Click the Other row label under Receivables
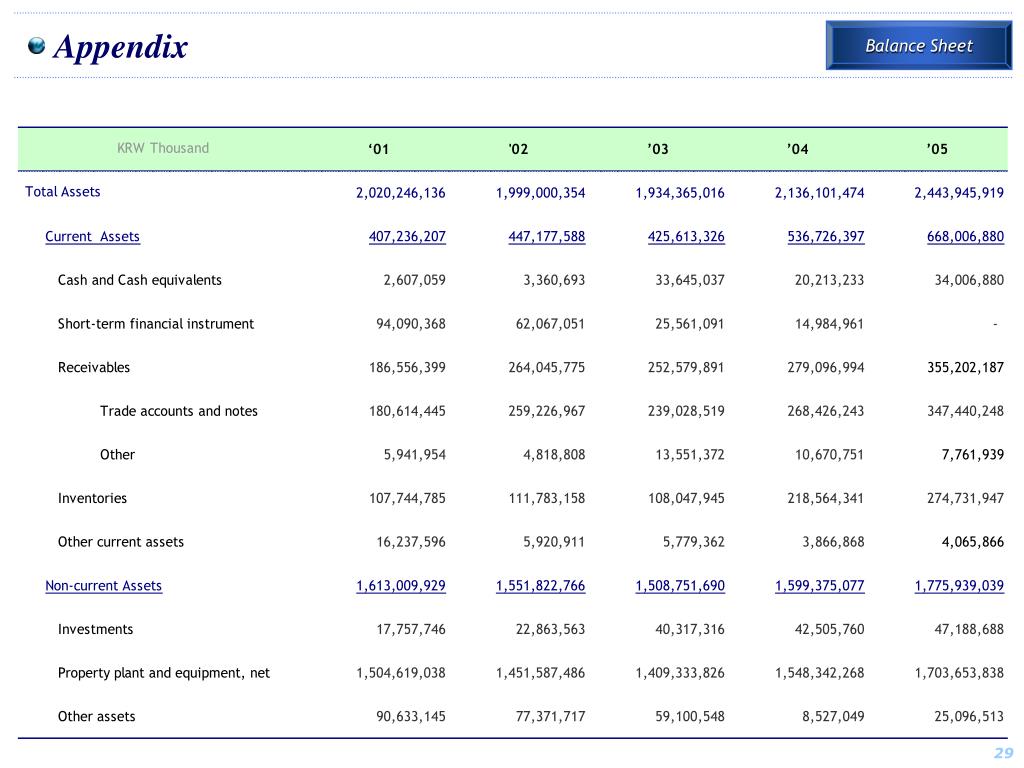The width and height of the screenshot is (1024, 768). pyautogui.click(x=118, y=455)
